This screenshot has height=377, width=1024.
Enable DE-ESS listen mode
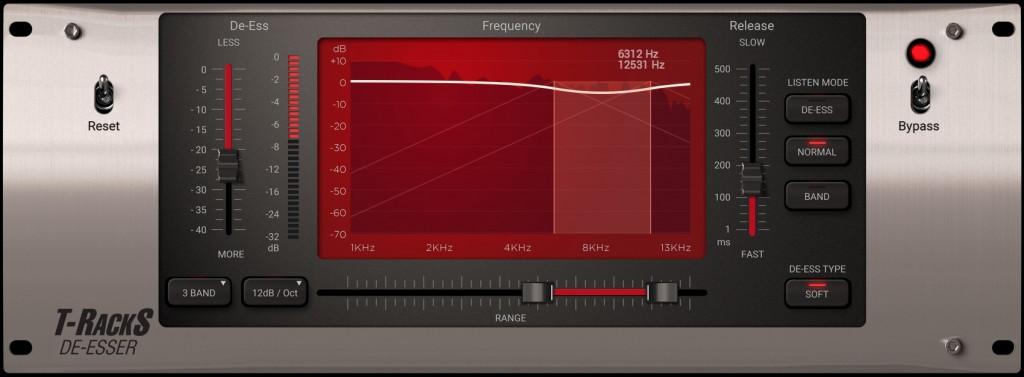click(x=817, y=110)
